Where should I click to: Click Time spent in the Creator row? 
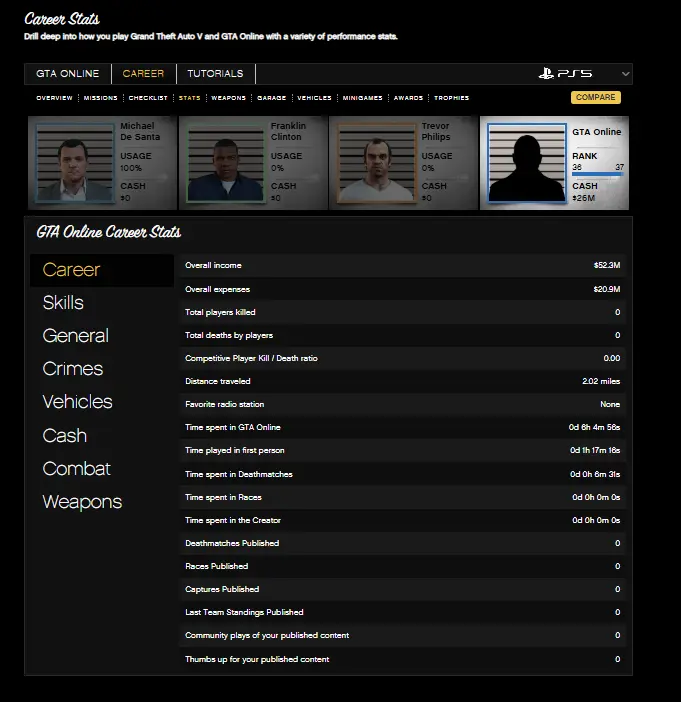click(403, 520)
